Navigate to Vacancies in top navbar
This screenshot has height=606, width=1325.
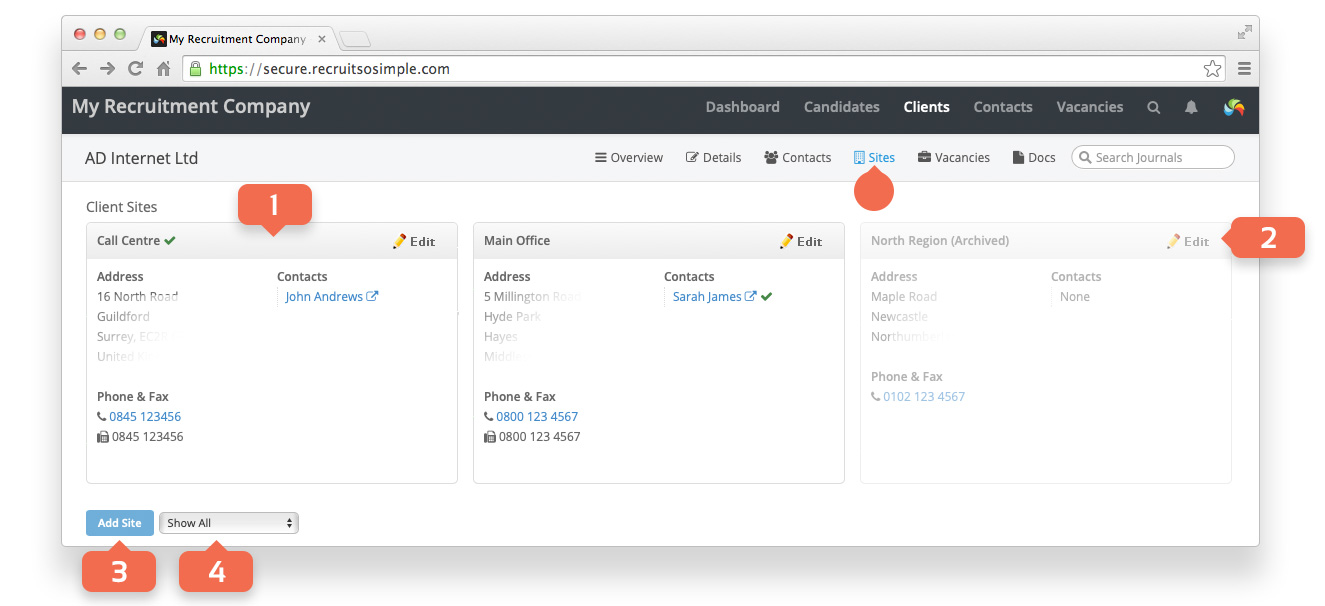[1090, 107]
